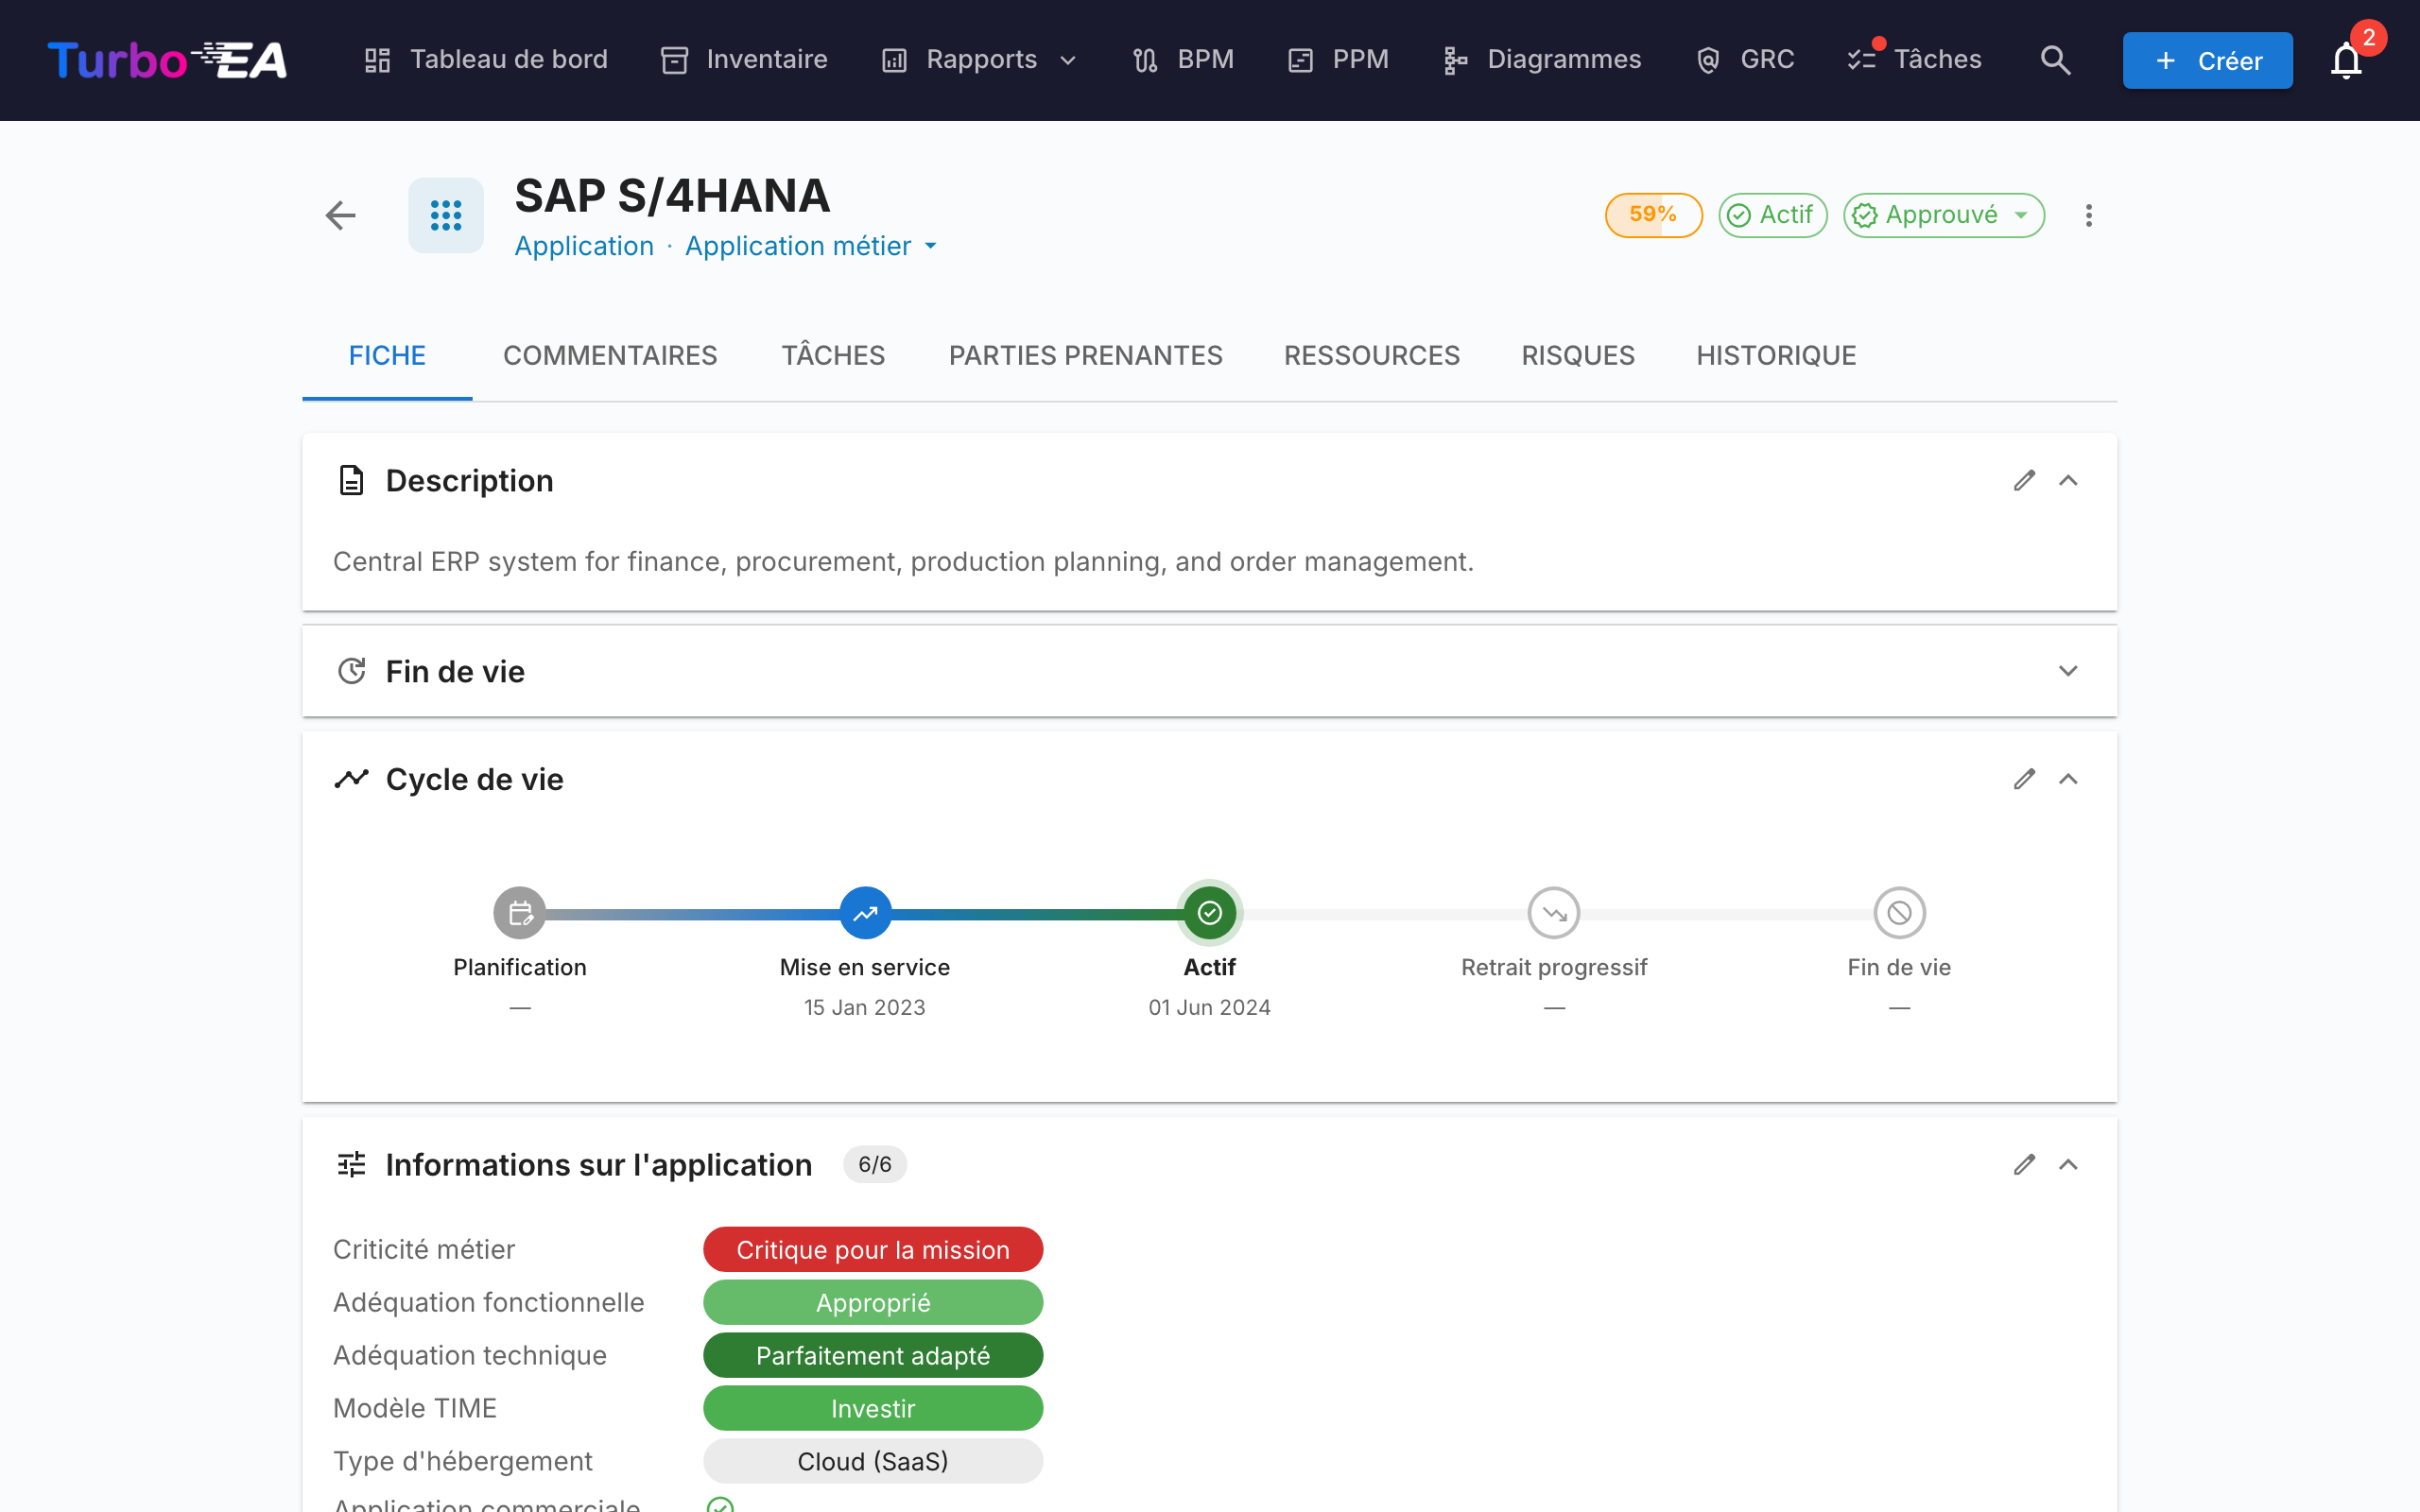Click the Créer button
The image size is (2420, 1512).
pyautogui.click(x=2207, y=60)
